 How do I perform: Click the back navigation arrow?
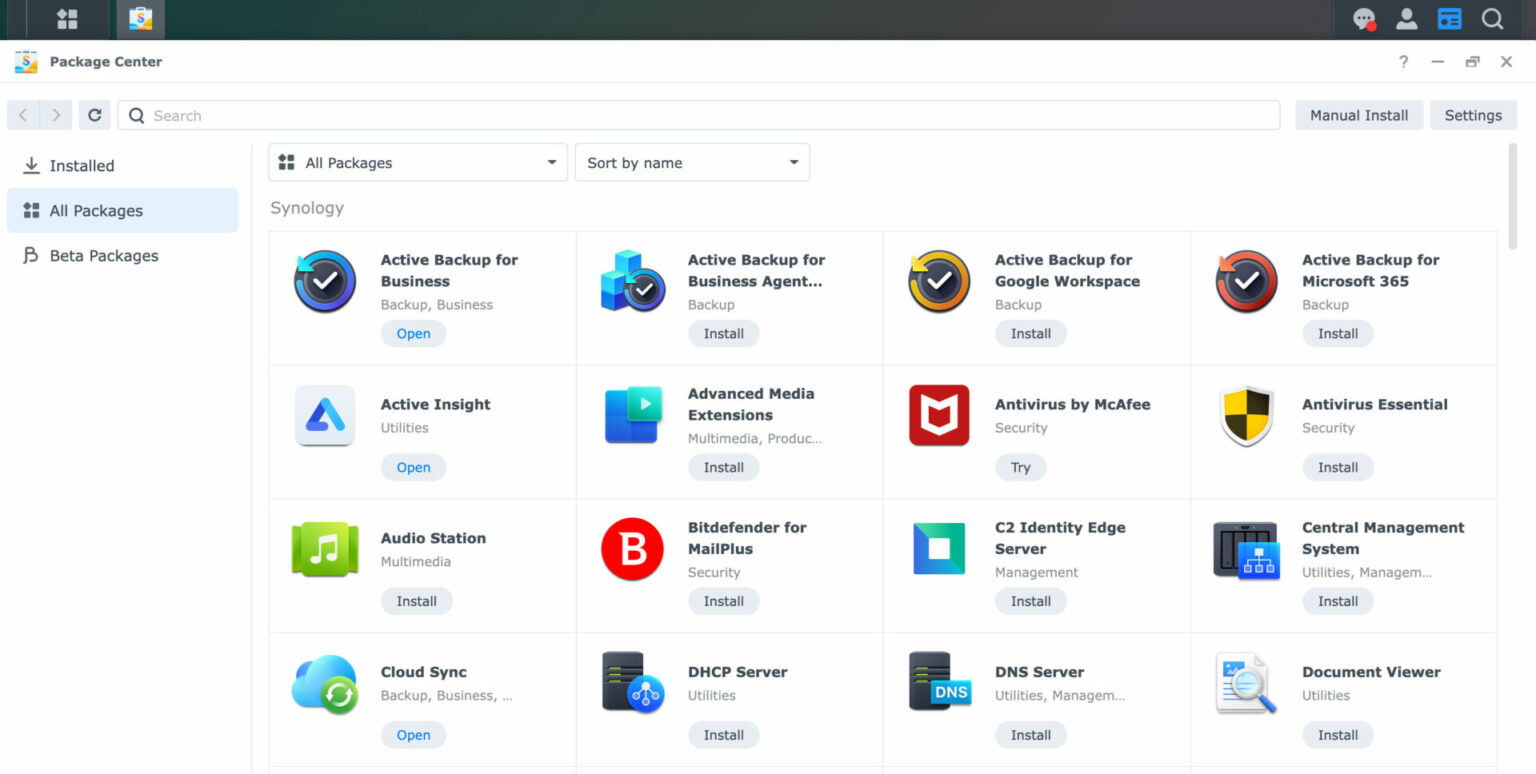coord(22,114)
